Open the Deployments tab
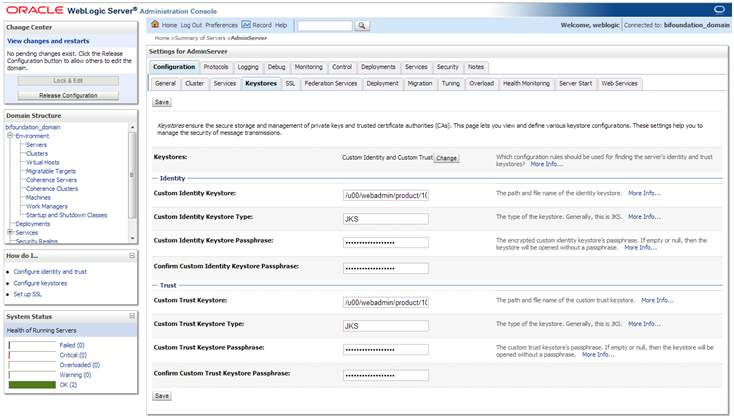The image size is (734, 418). coord(378,67)
